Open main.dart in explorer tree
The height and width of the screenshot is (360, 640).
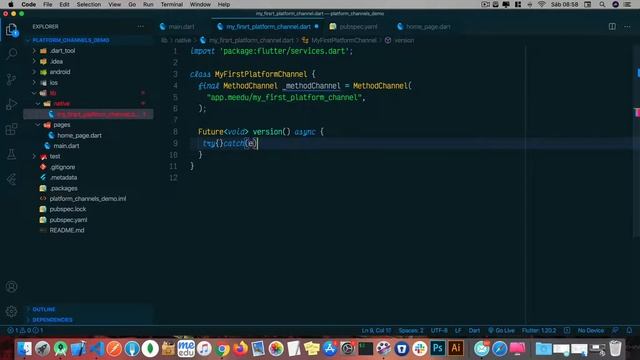tap(66, 146)
